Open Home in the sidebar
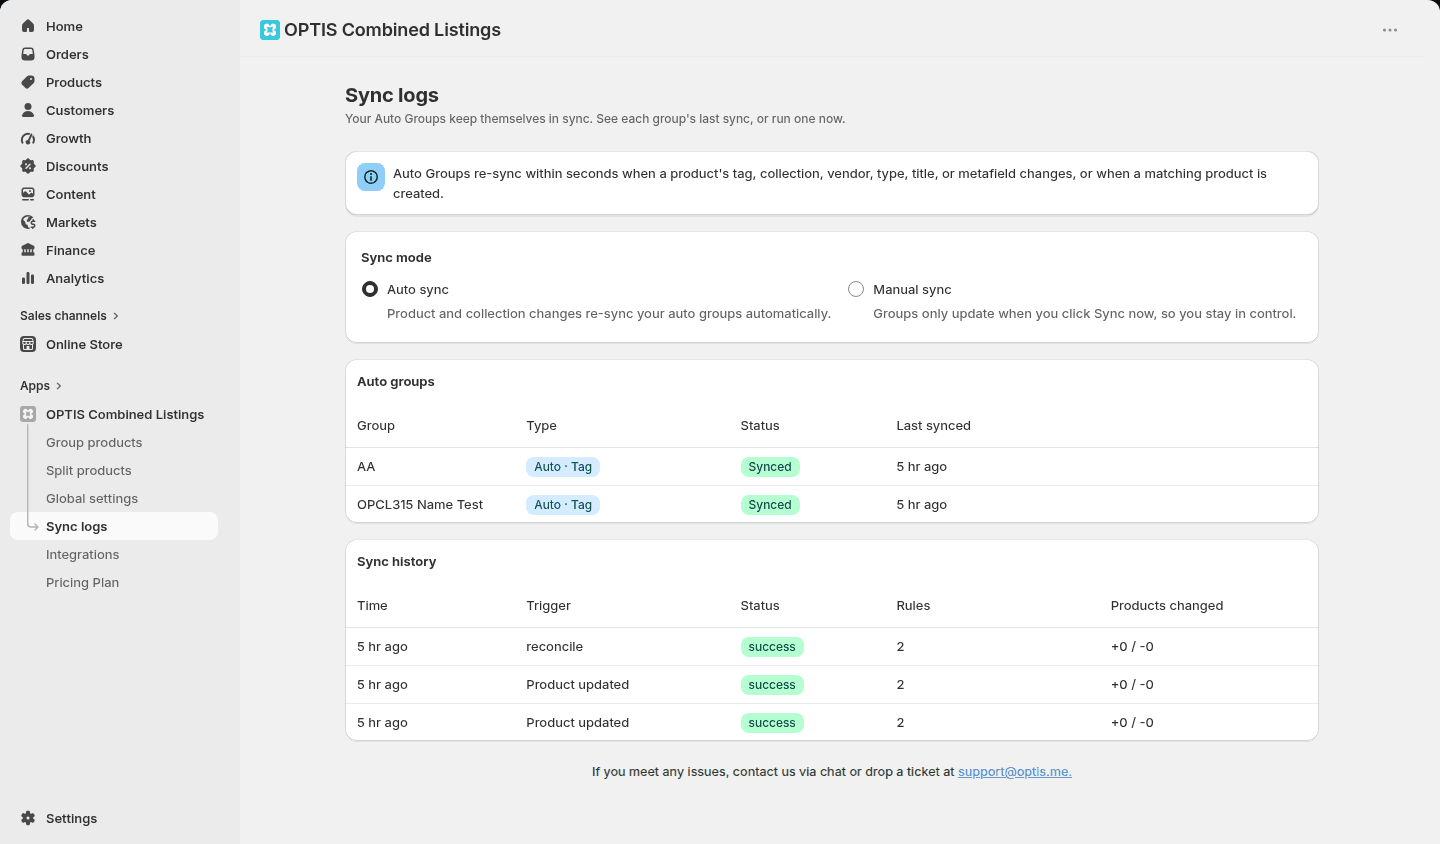The image size is (1440, 844). click(x=64, y=26)
